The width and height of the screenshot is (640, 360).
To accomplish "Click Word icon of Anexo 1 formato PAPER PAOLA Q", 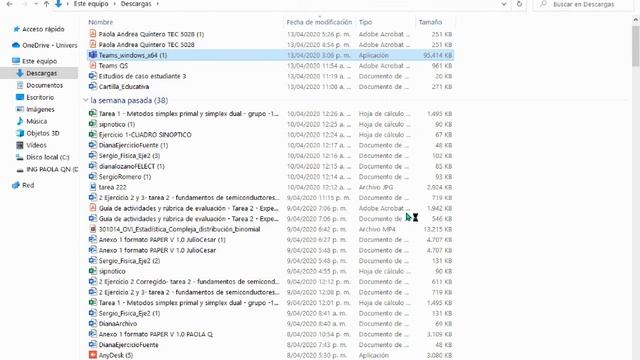I will point(93,334).
